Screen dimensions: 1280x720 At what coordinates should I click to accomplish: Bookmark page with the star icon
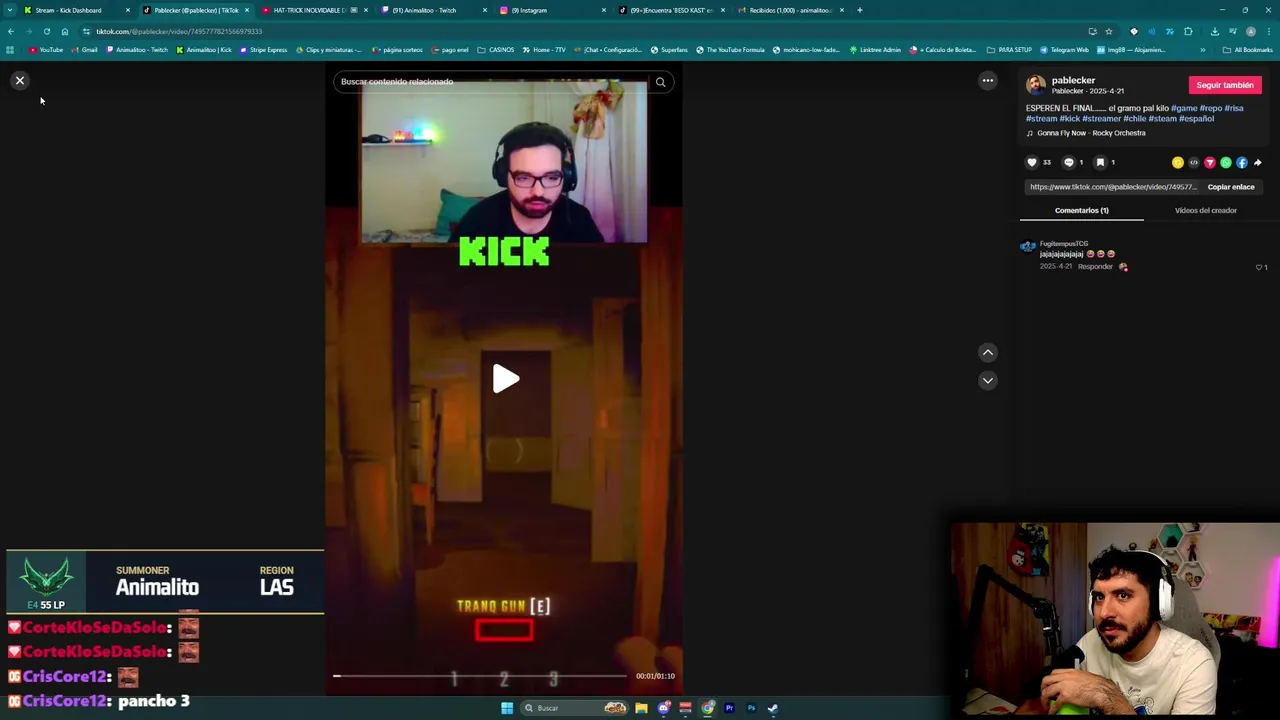pyautogui.click(x=1108, y=31)
